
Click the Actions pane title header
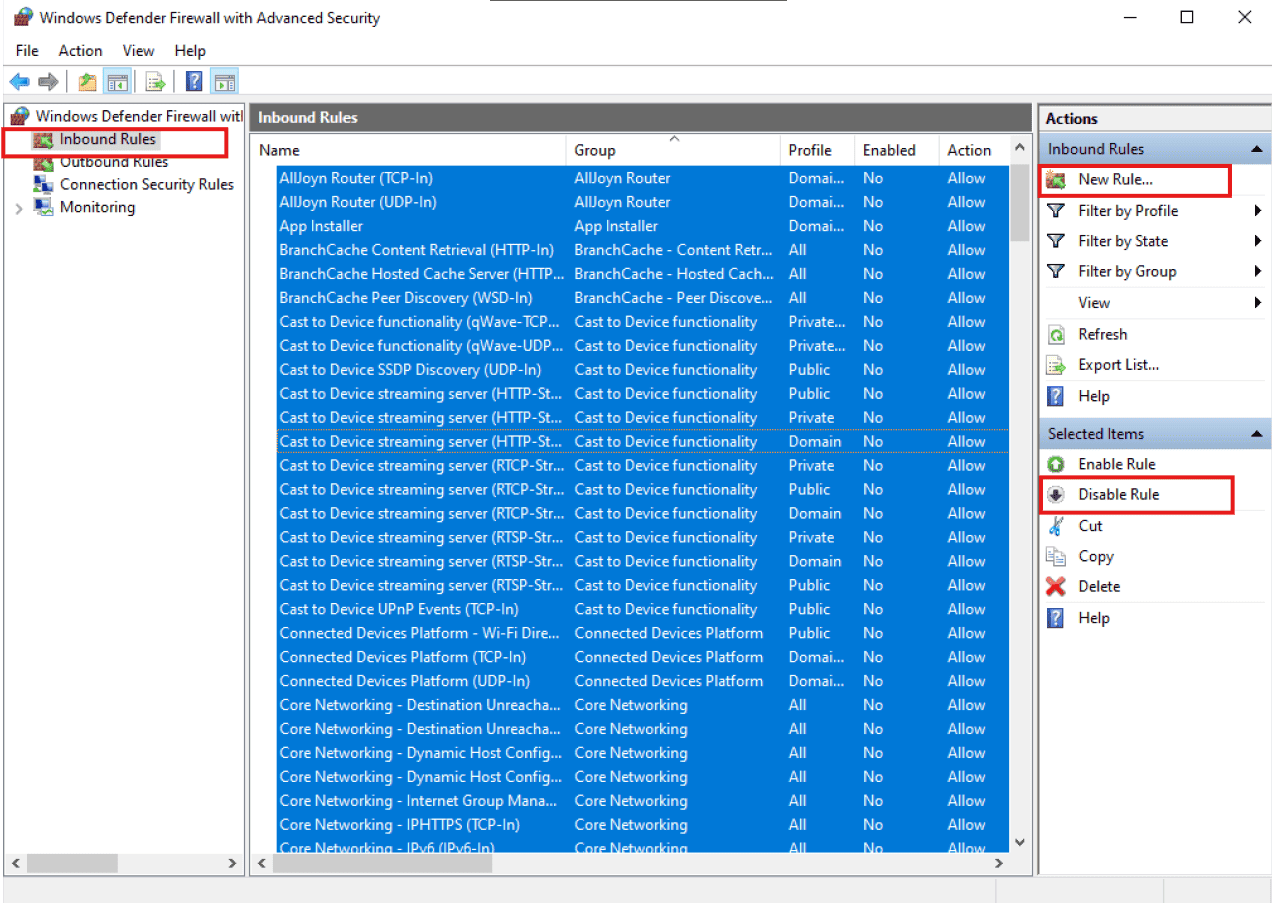click(x=1155, y=118)
